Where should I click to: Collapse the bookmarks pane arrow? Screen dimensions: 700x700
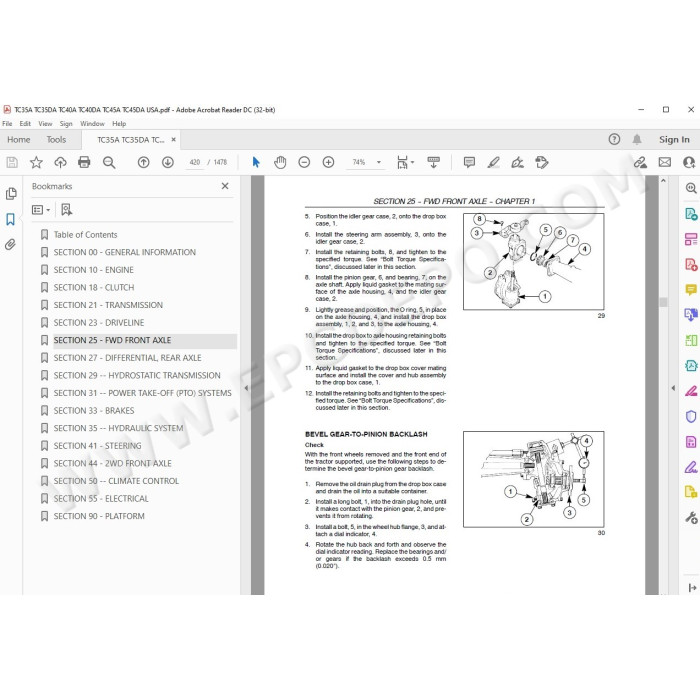(246, 388)
